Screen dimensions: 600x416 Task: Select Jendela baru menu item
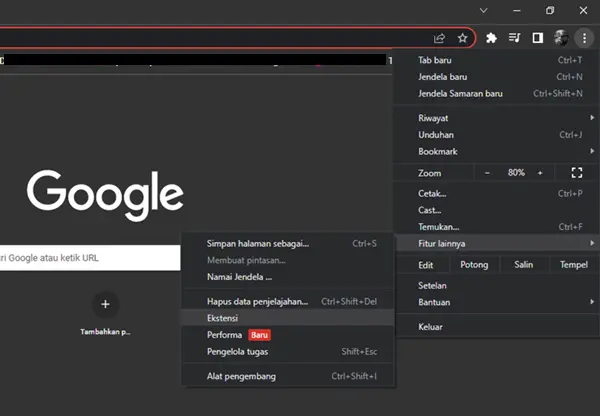click(496, 77)
